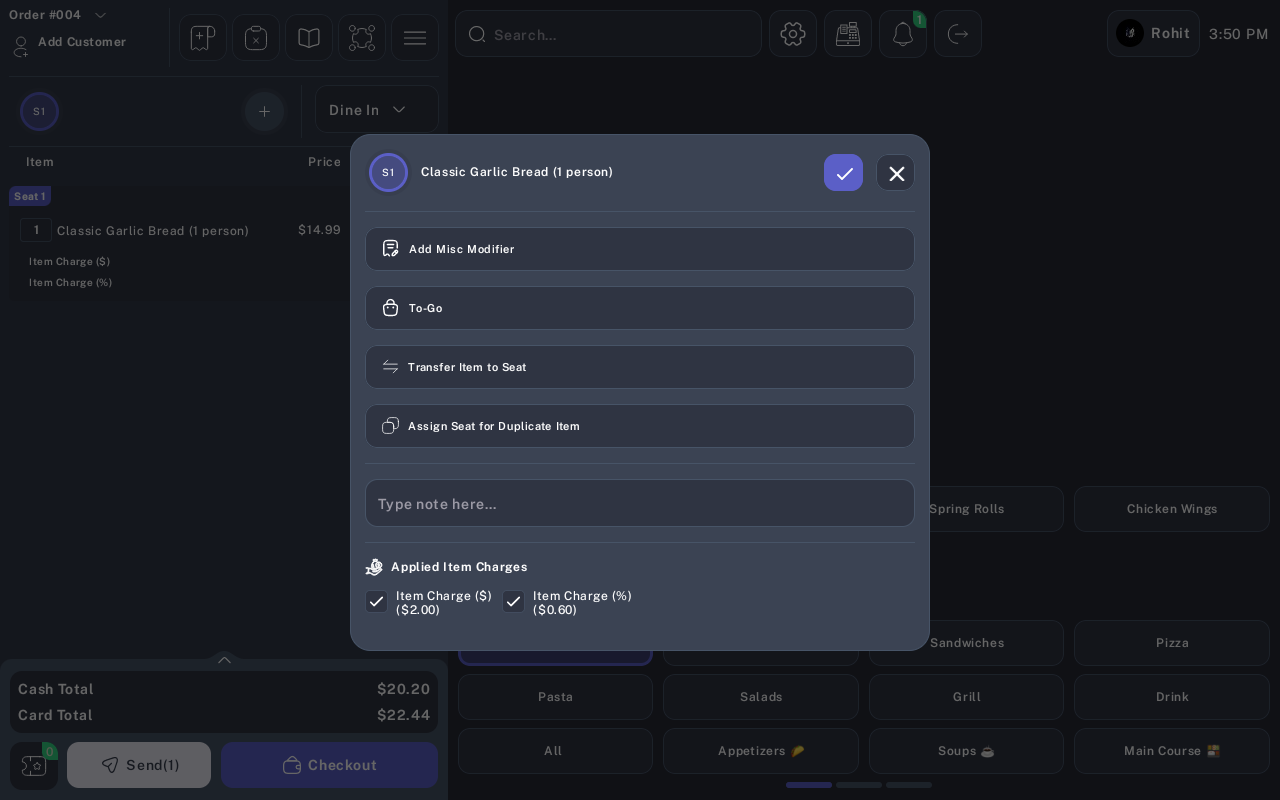The image size is (1280, 800).
Task: Click the Cash Total amount $20.20
Action: (x=403, y=689)
